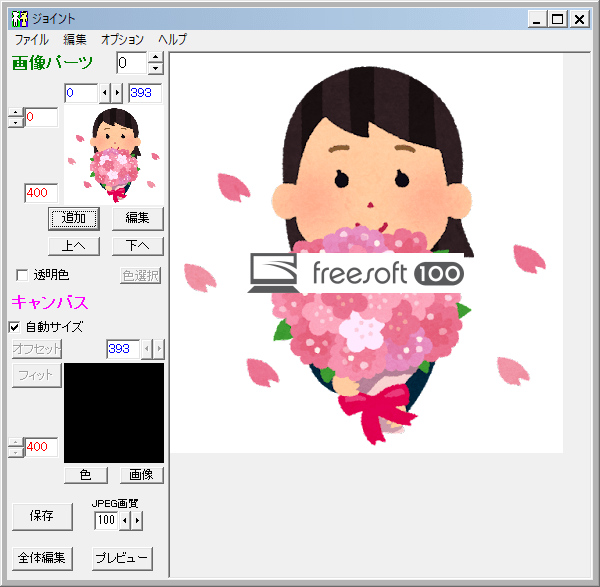Click the 画像 button under canvas preview
Image resolution: width=600 pixels, height=587 pixels.
(x=142, y=475)
